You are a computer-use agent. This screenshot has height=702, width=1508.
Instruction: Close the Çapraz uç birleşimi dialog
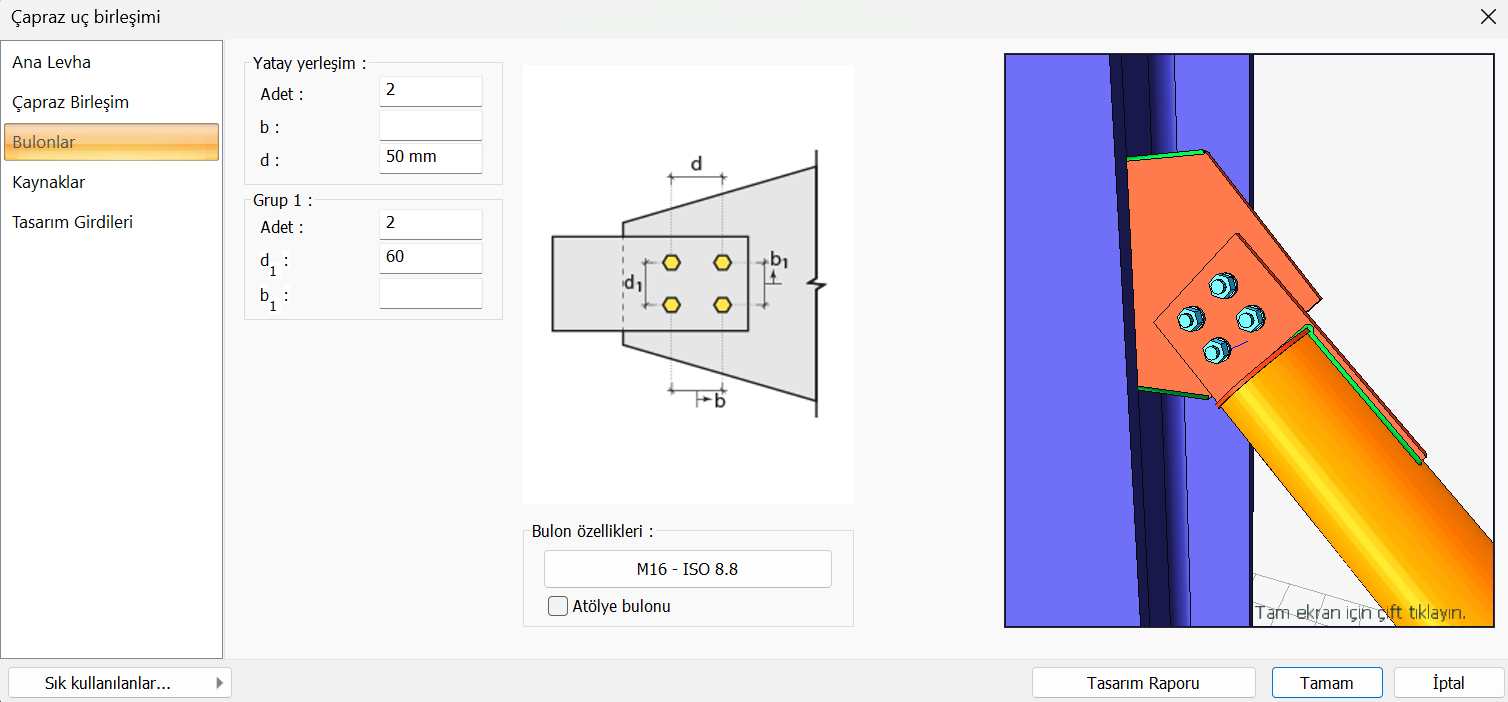coord(1487,16)
